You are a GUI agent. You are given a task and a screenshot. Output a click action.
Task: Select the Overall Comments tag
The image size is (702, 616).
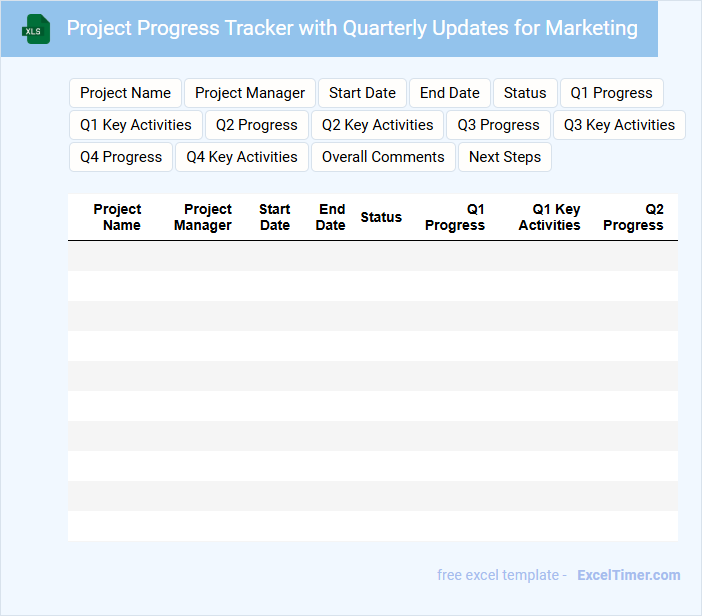click(383, 157)
